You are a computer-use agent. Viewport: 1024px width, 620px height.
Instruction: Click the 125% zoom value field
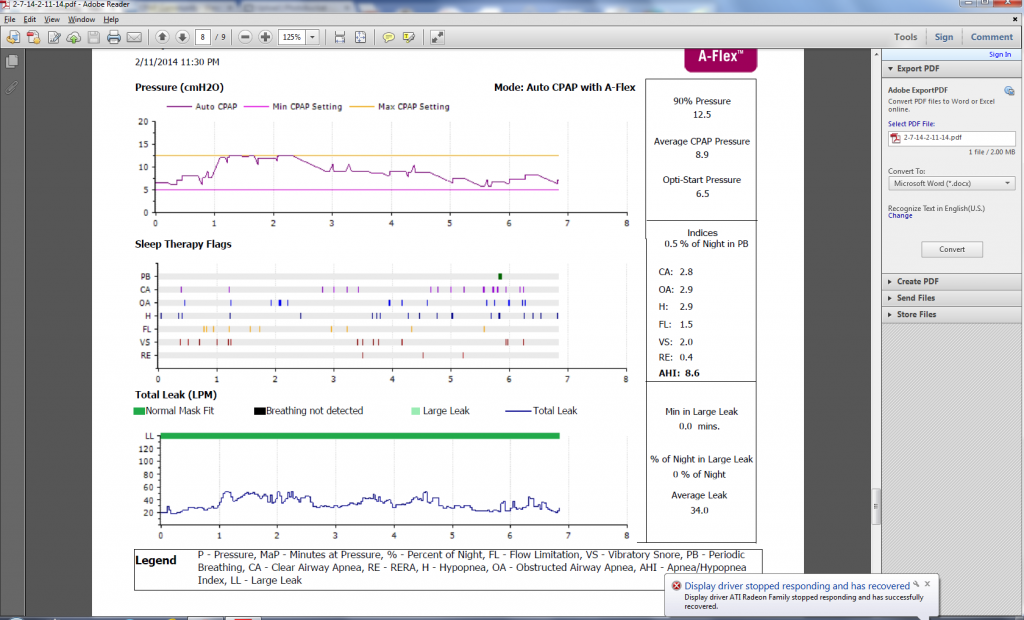[x=292, y=37]
